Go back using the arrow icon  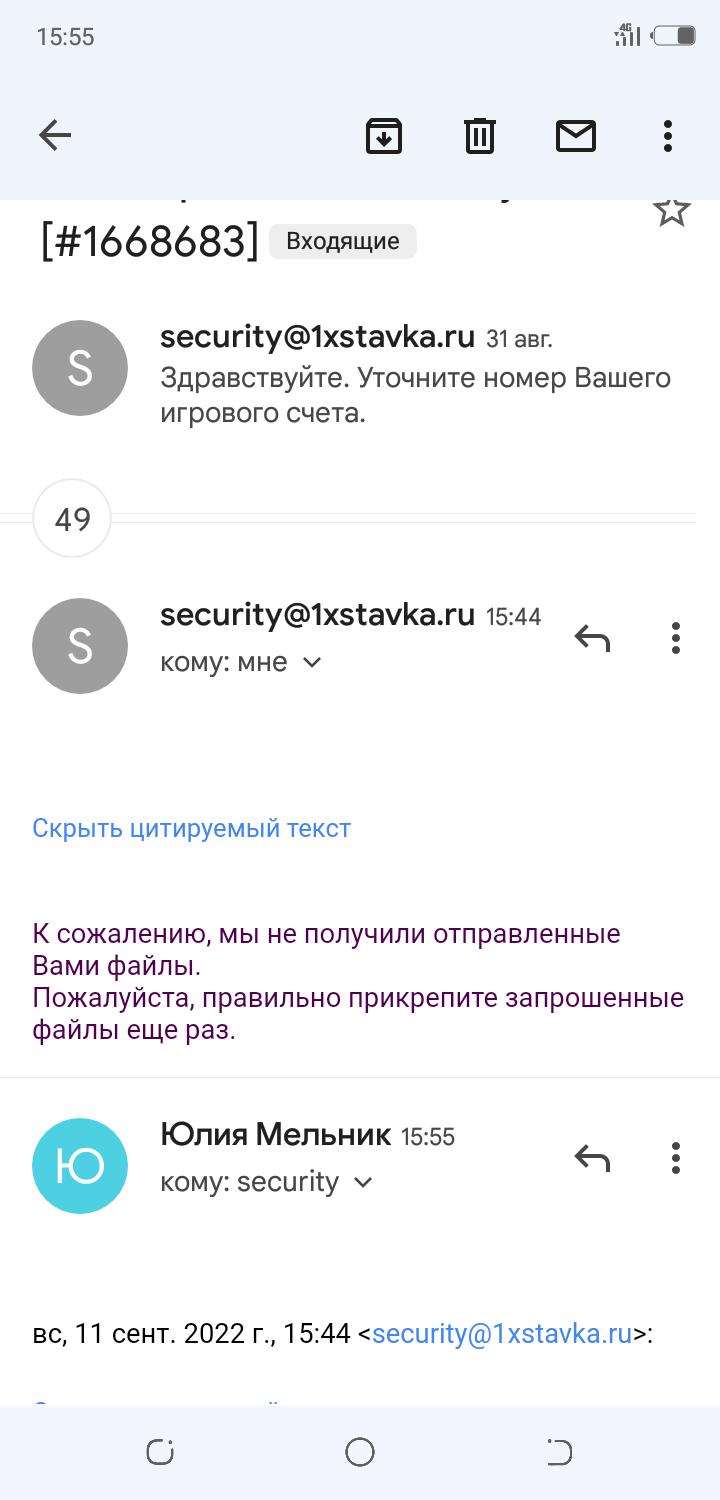(55, 135)
